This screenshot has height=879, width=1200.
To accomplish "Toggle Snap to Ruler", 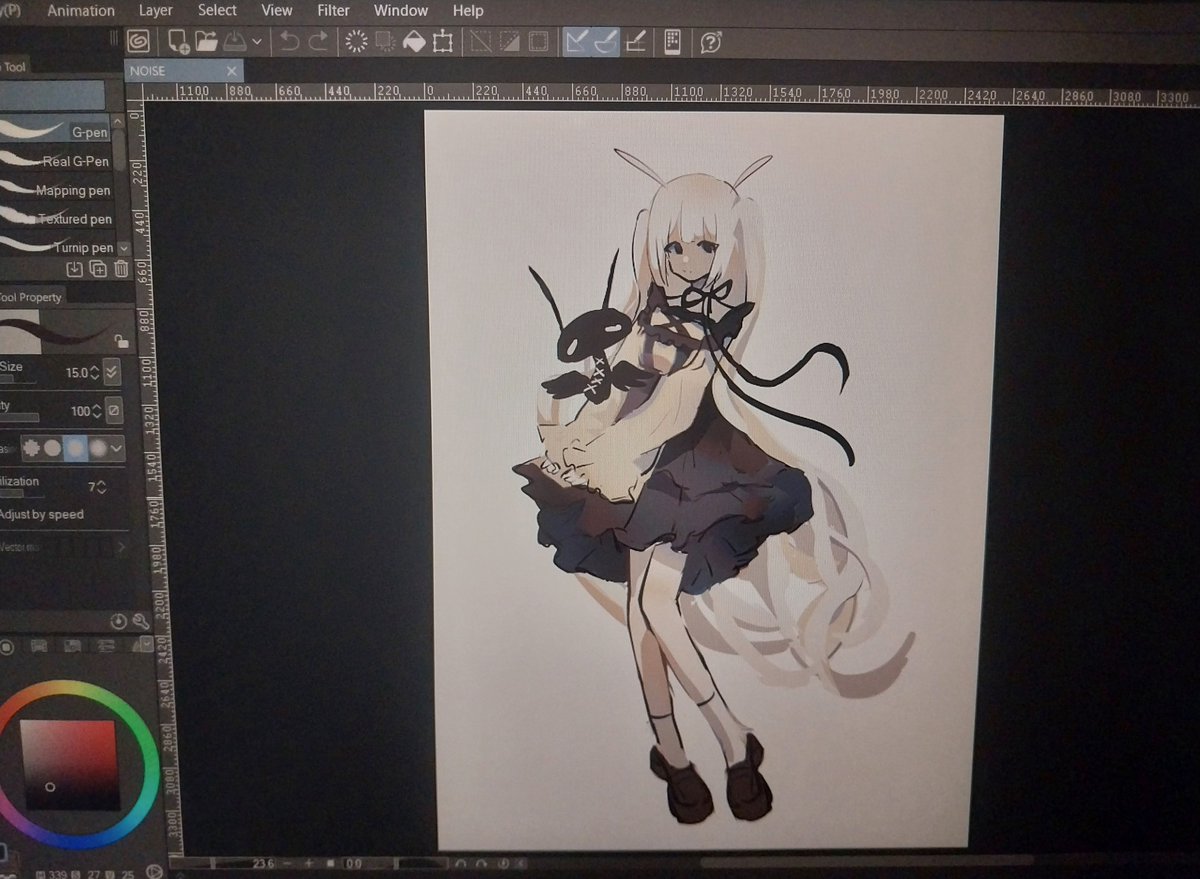I will pos(577,41).
